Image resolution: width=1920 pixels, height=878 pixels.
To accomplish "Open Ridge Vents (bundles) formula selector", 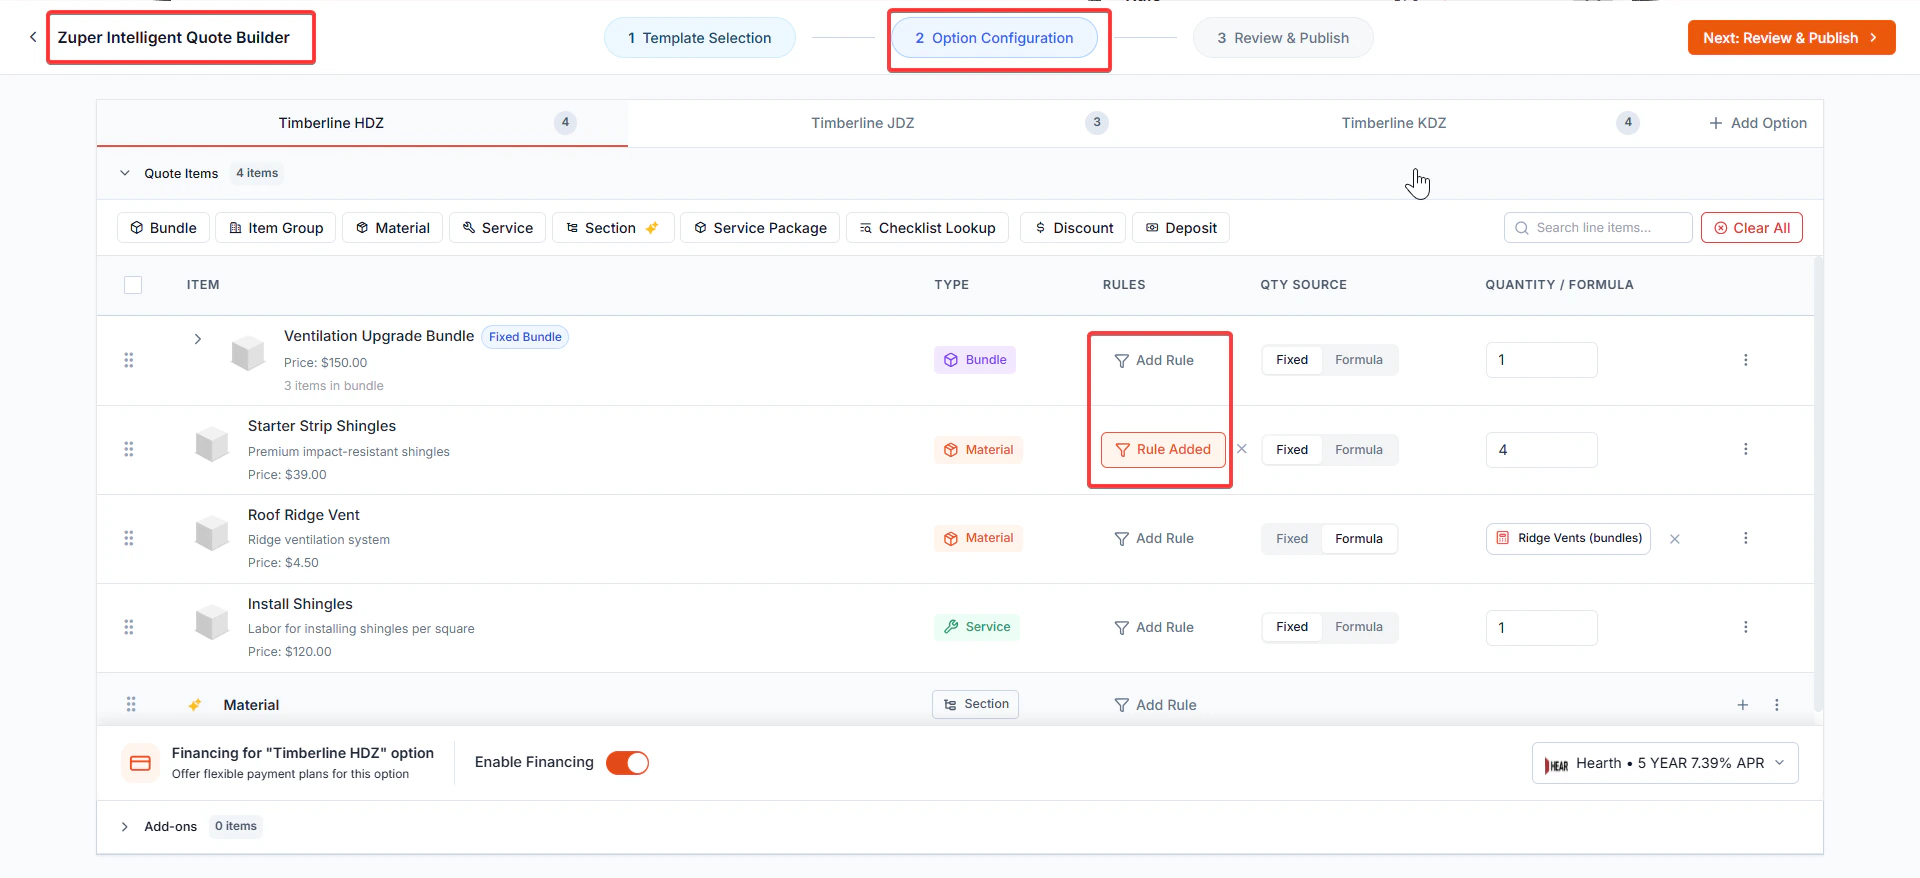I will (1568, 538).
